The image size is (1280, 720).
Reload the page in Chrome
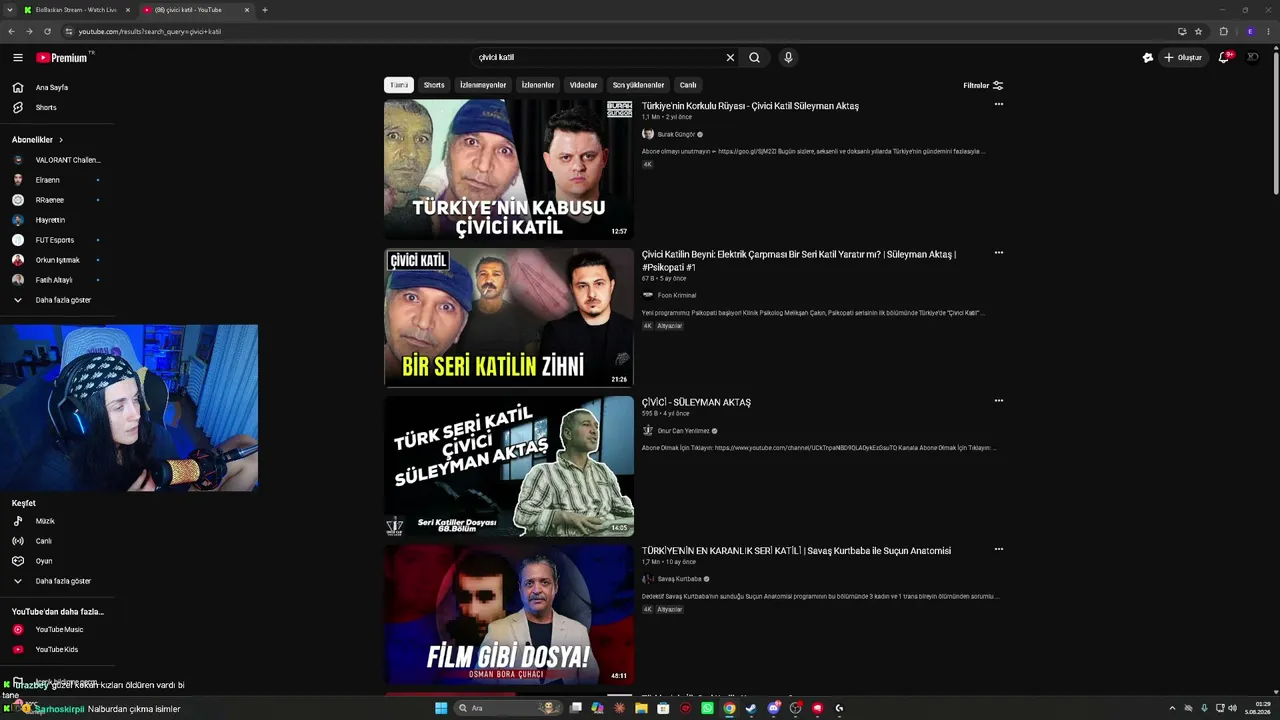(x=47, y=31)
